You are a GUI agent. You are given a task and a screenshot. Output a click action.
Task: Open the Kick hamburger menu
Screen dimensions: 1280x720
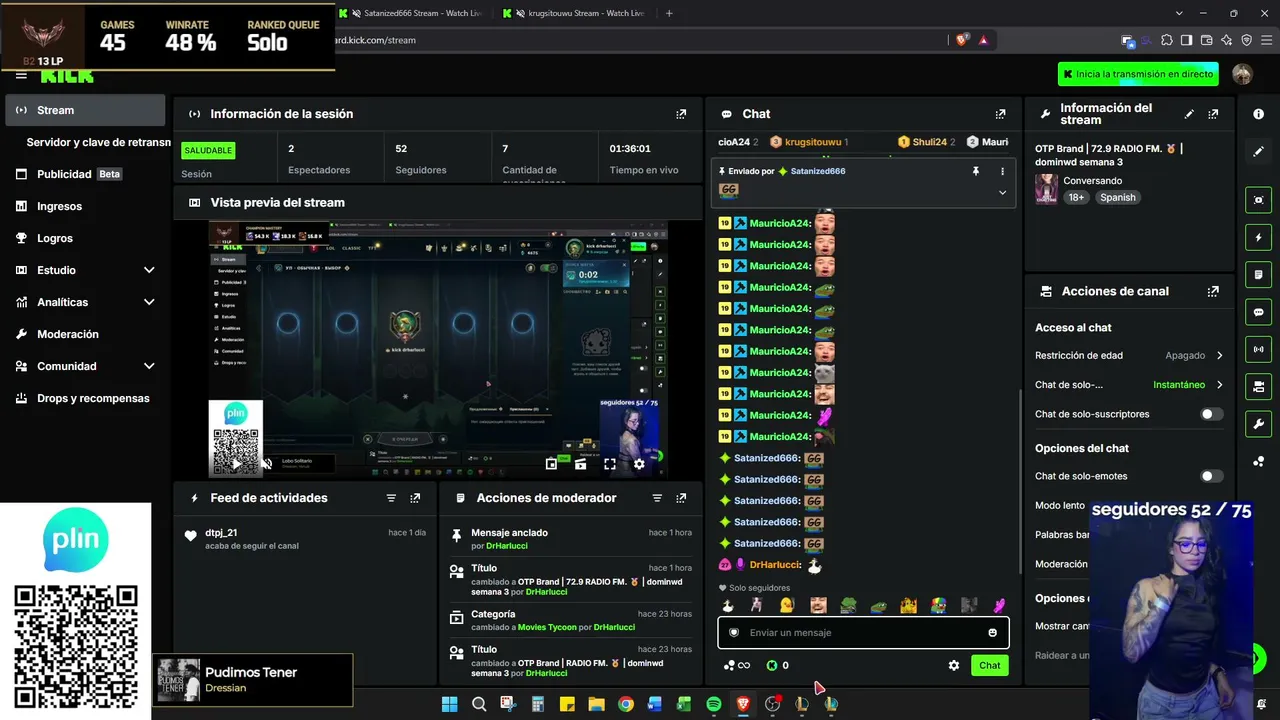click(x=21, y=76)
